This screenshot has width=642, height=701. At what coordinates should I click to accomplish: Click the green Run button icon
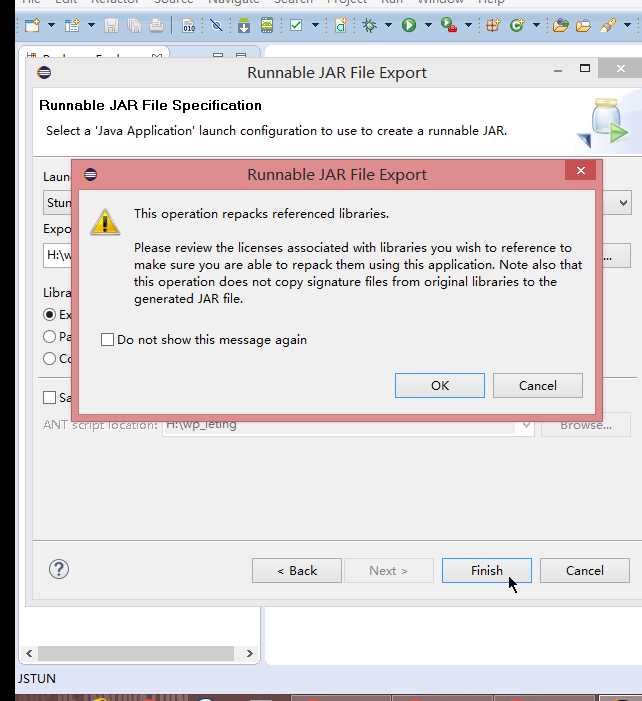[x=409, y=25]
